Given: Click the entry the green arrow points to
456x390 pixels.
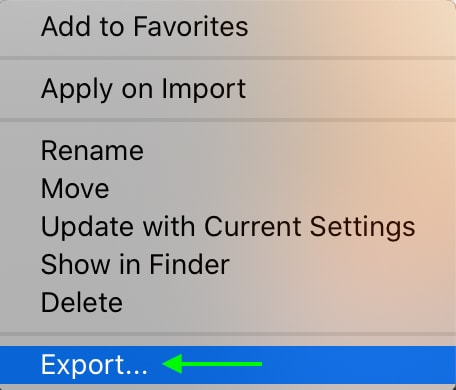Looking at the screenshot, I should [x=228, y=365].
